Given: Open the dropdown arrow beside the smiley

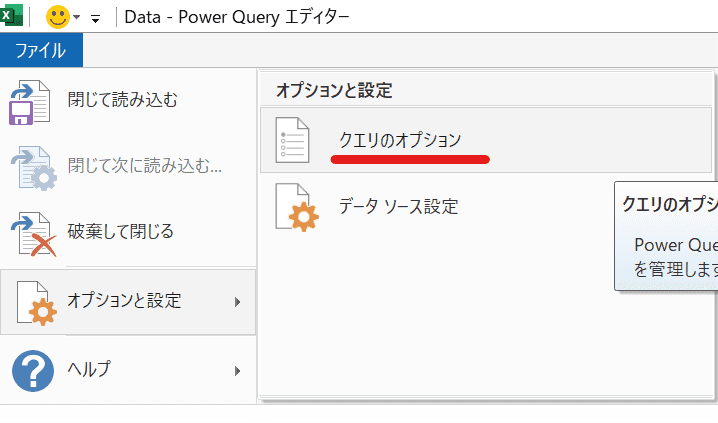Looking at the screenshot, I should pos(77,18).
